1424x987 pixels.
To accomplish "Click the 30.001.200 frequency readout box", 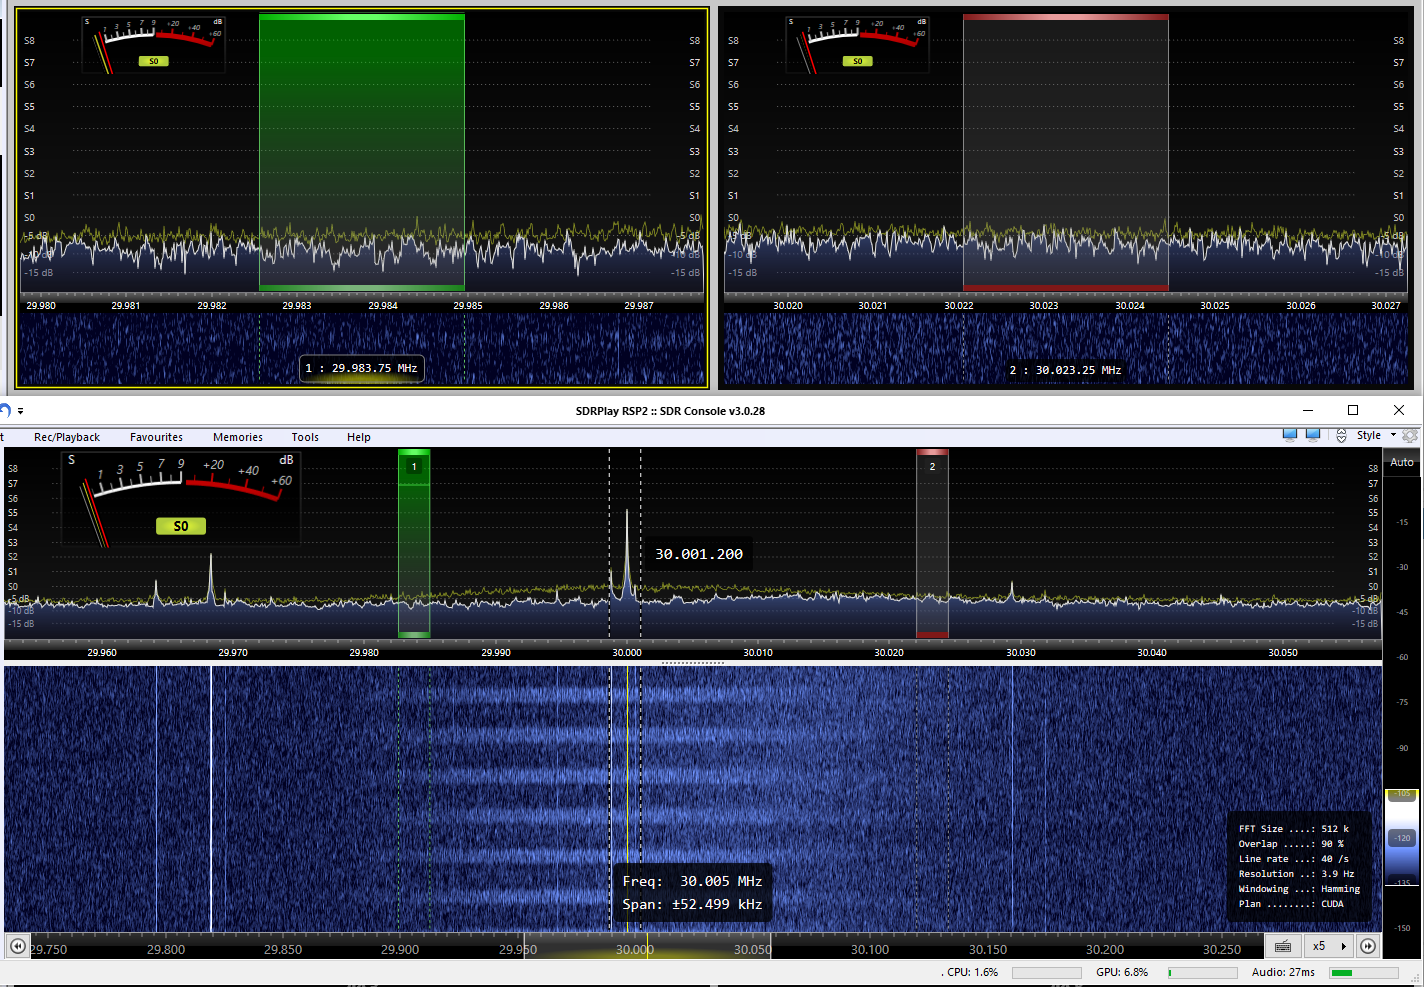I will [699, 554].
